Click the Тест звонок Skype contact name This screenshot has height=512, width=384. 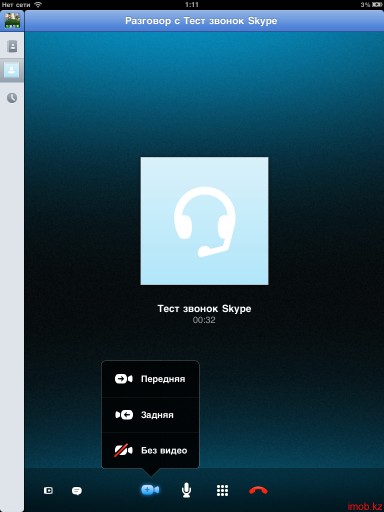204,309
